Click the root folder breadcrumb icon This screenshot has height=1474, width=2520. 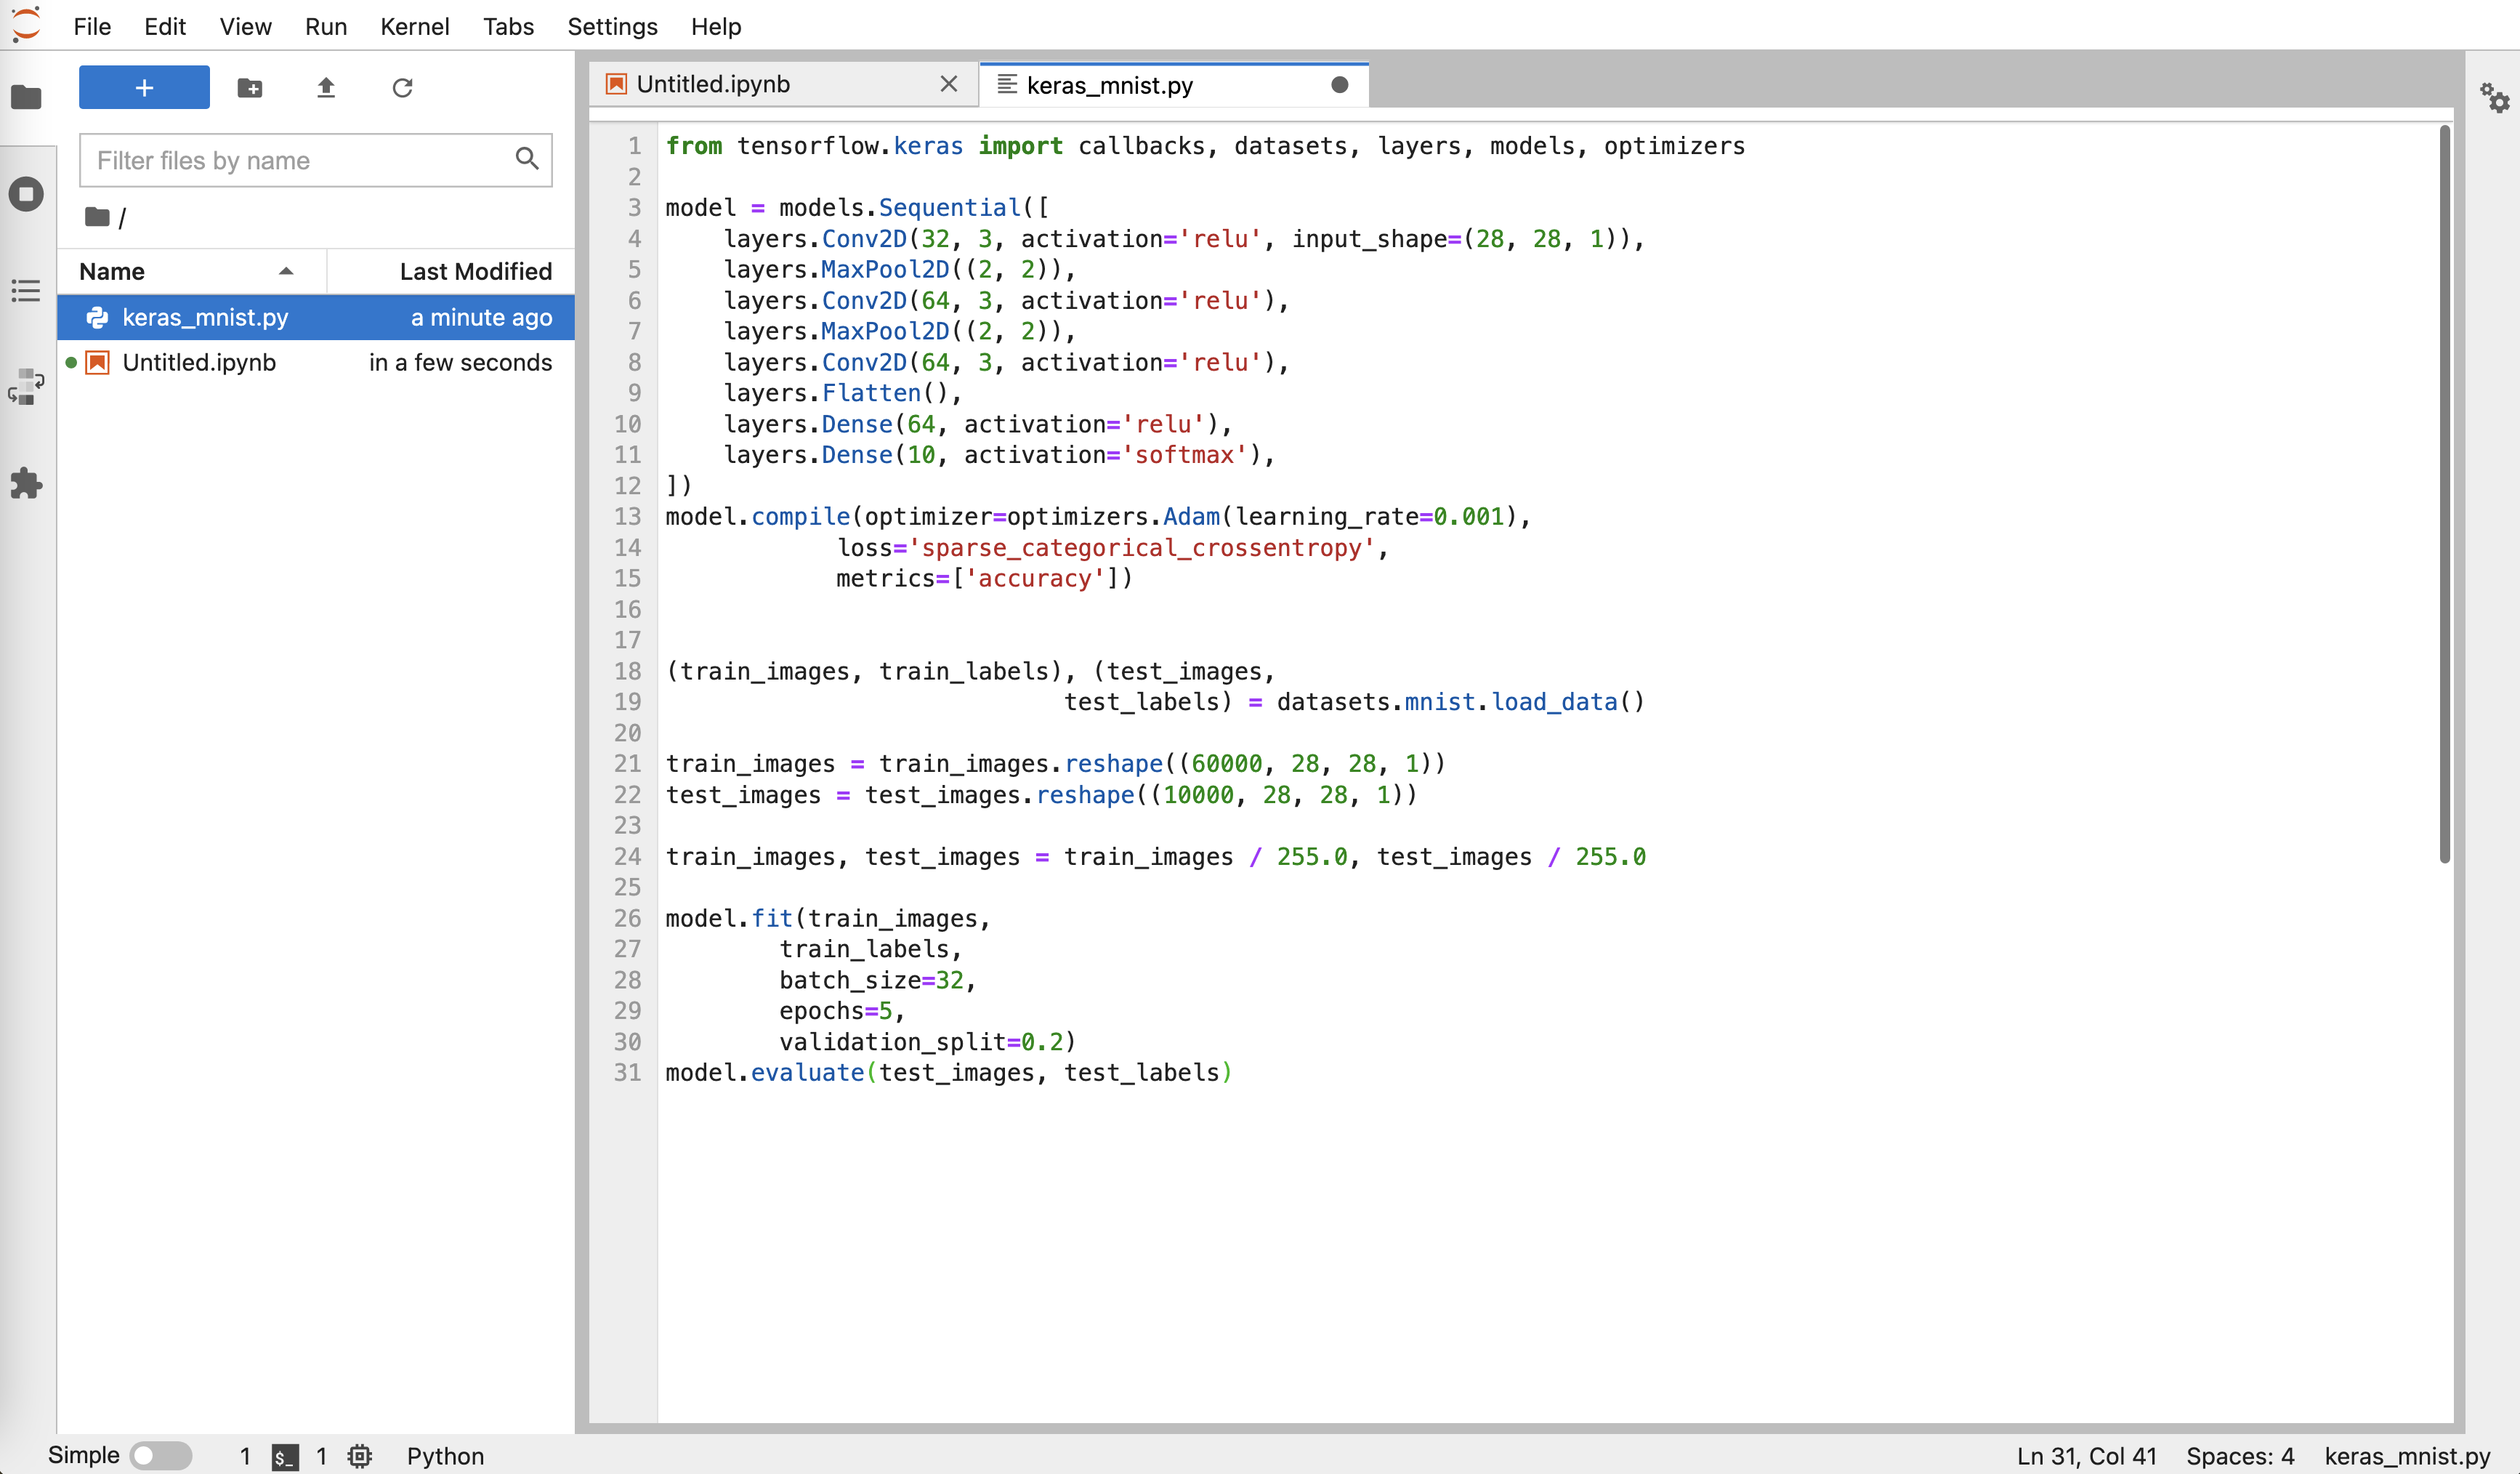coord(97,216)
